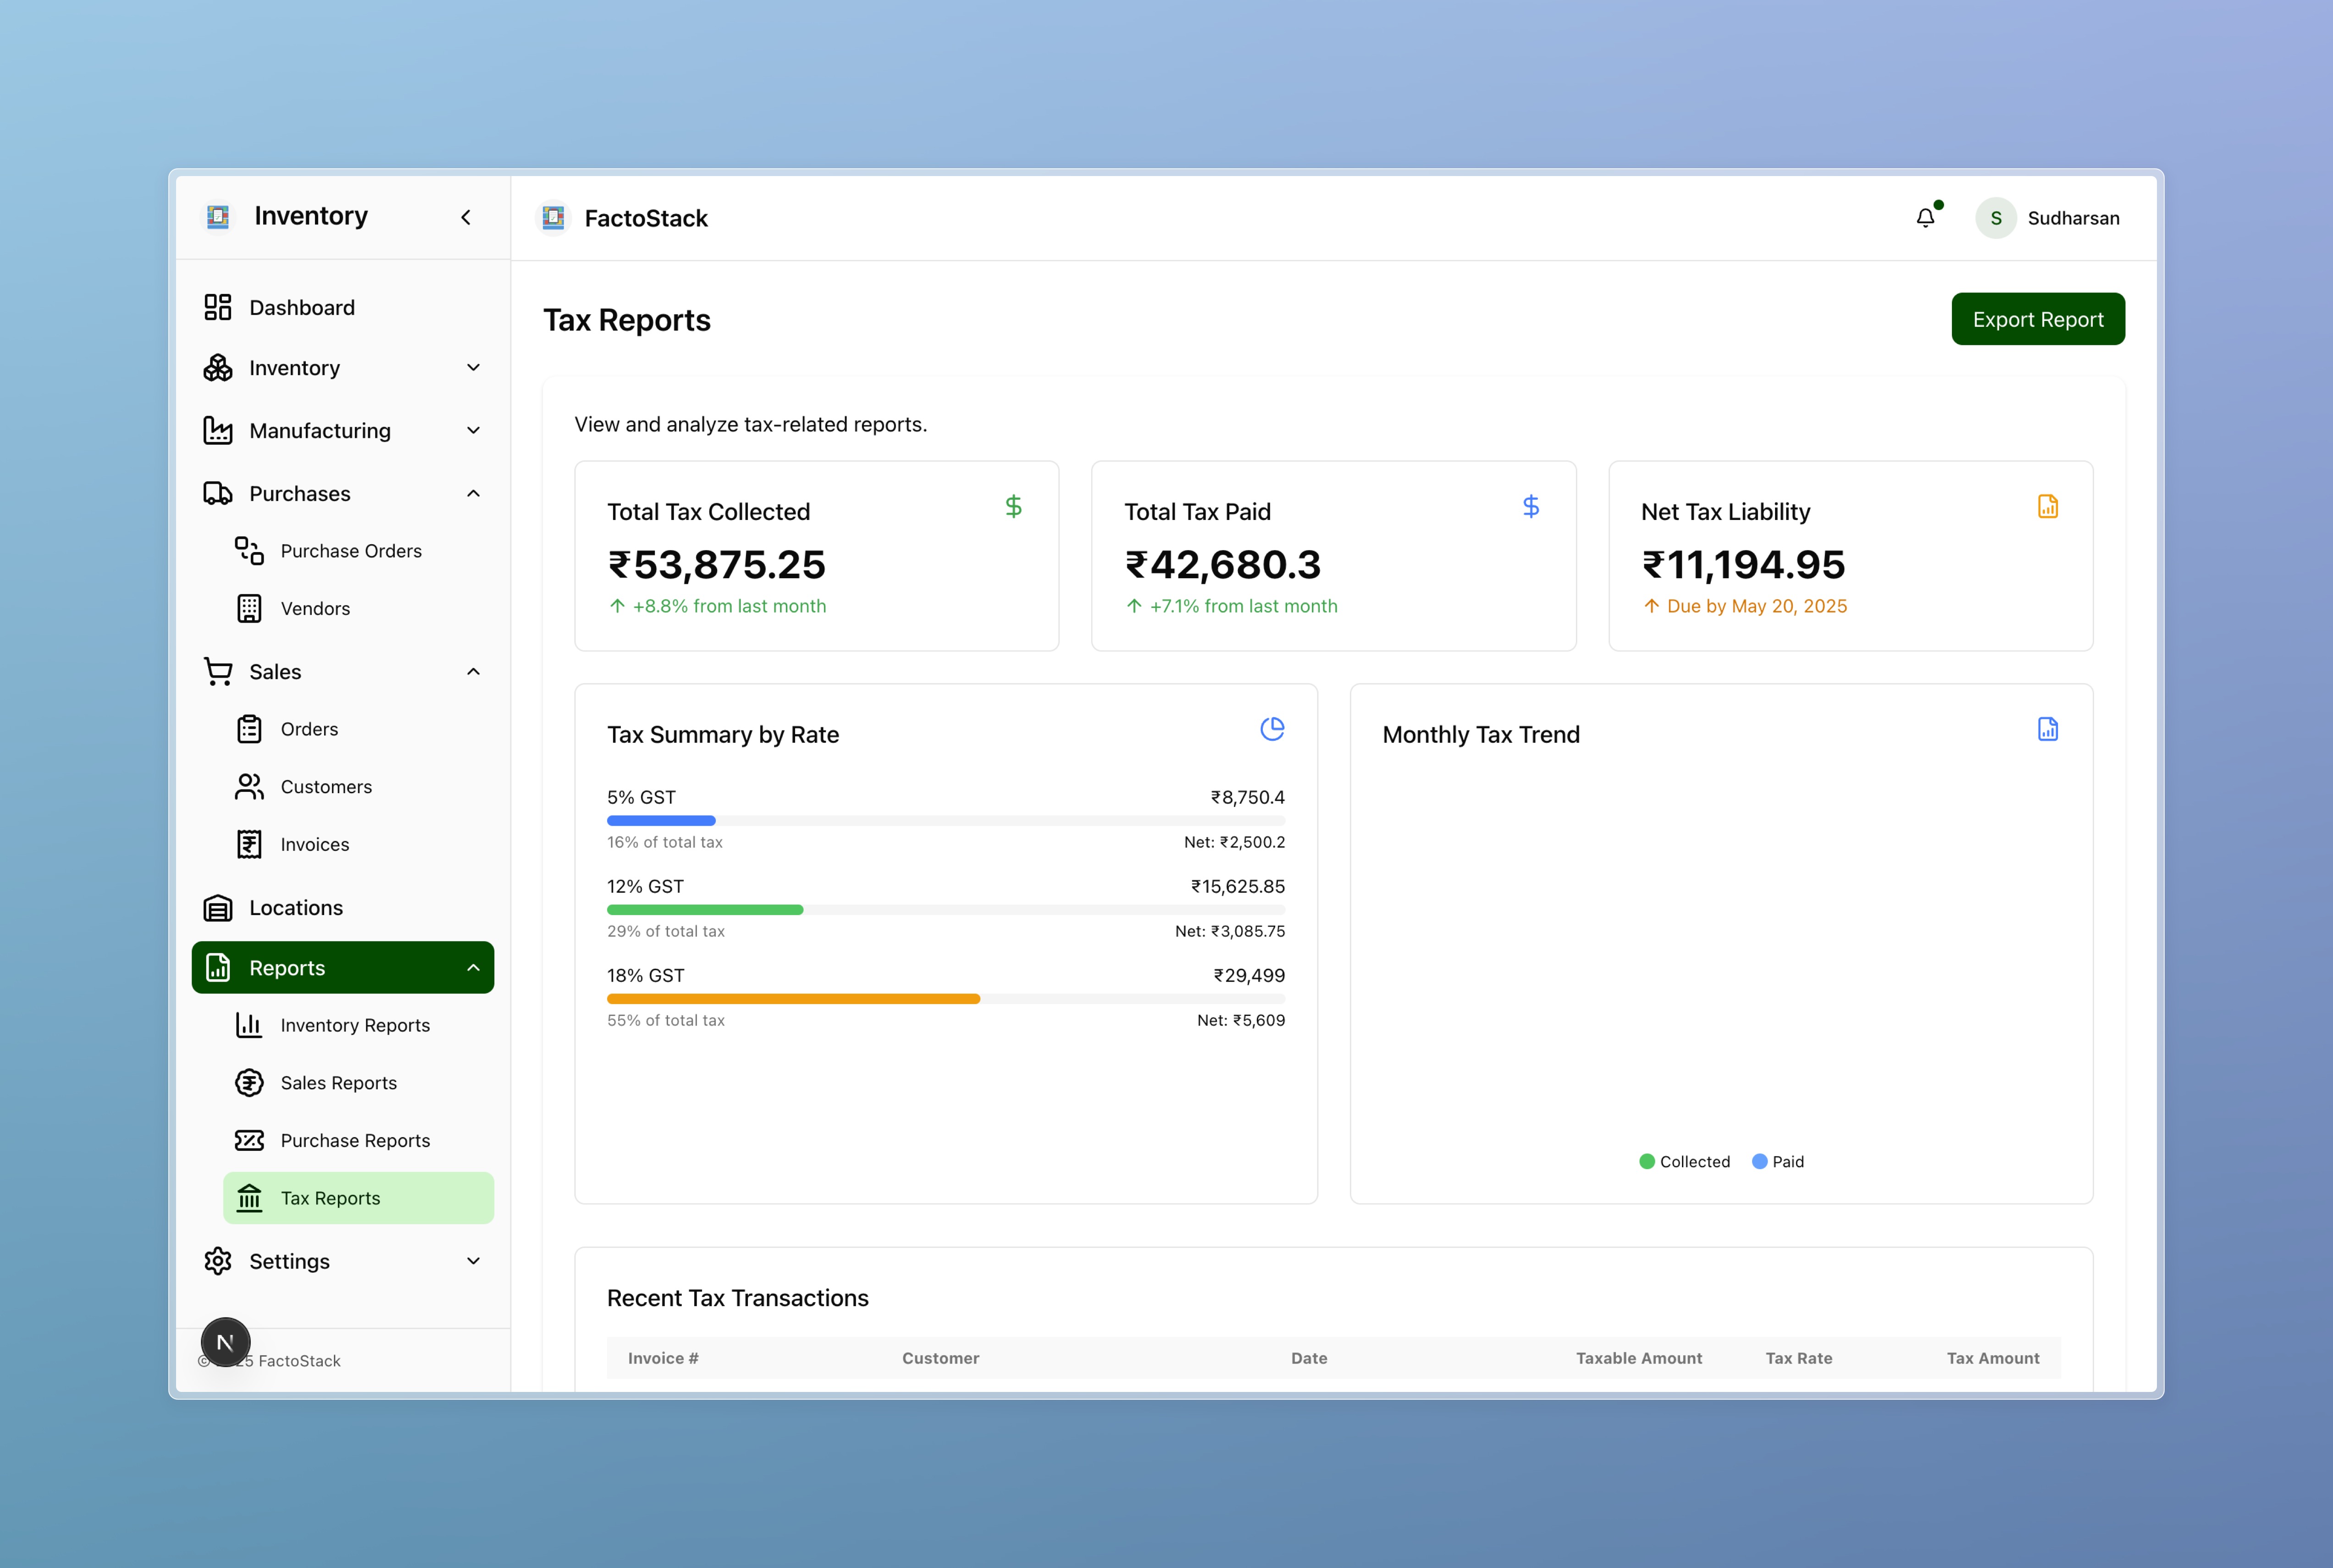The width and height of the screenshot is (2333, 1568).
Task: Sort by Date column header
Action: pos(1309,1358)
